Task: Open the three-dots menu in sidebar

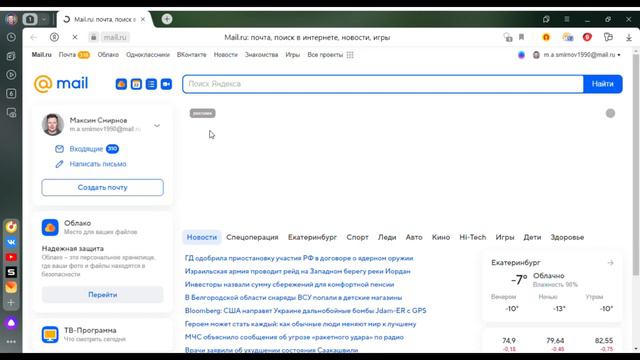Action: 11,342
